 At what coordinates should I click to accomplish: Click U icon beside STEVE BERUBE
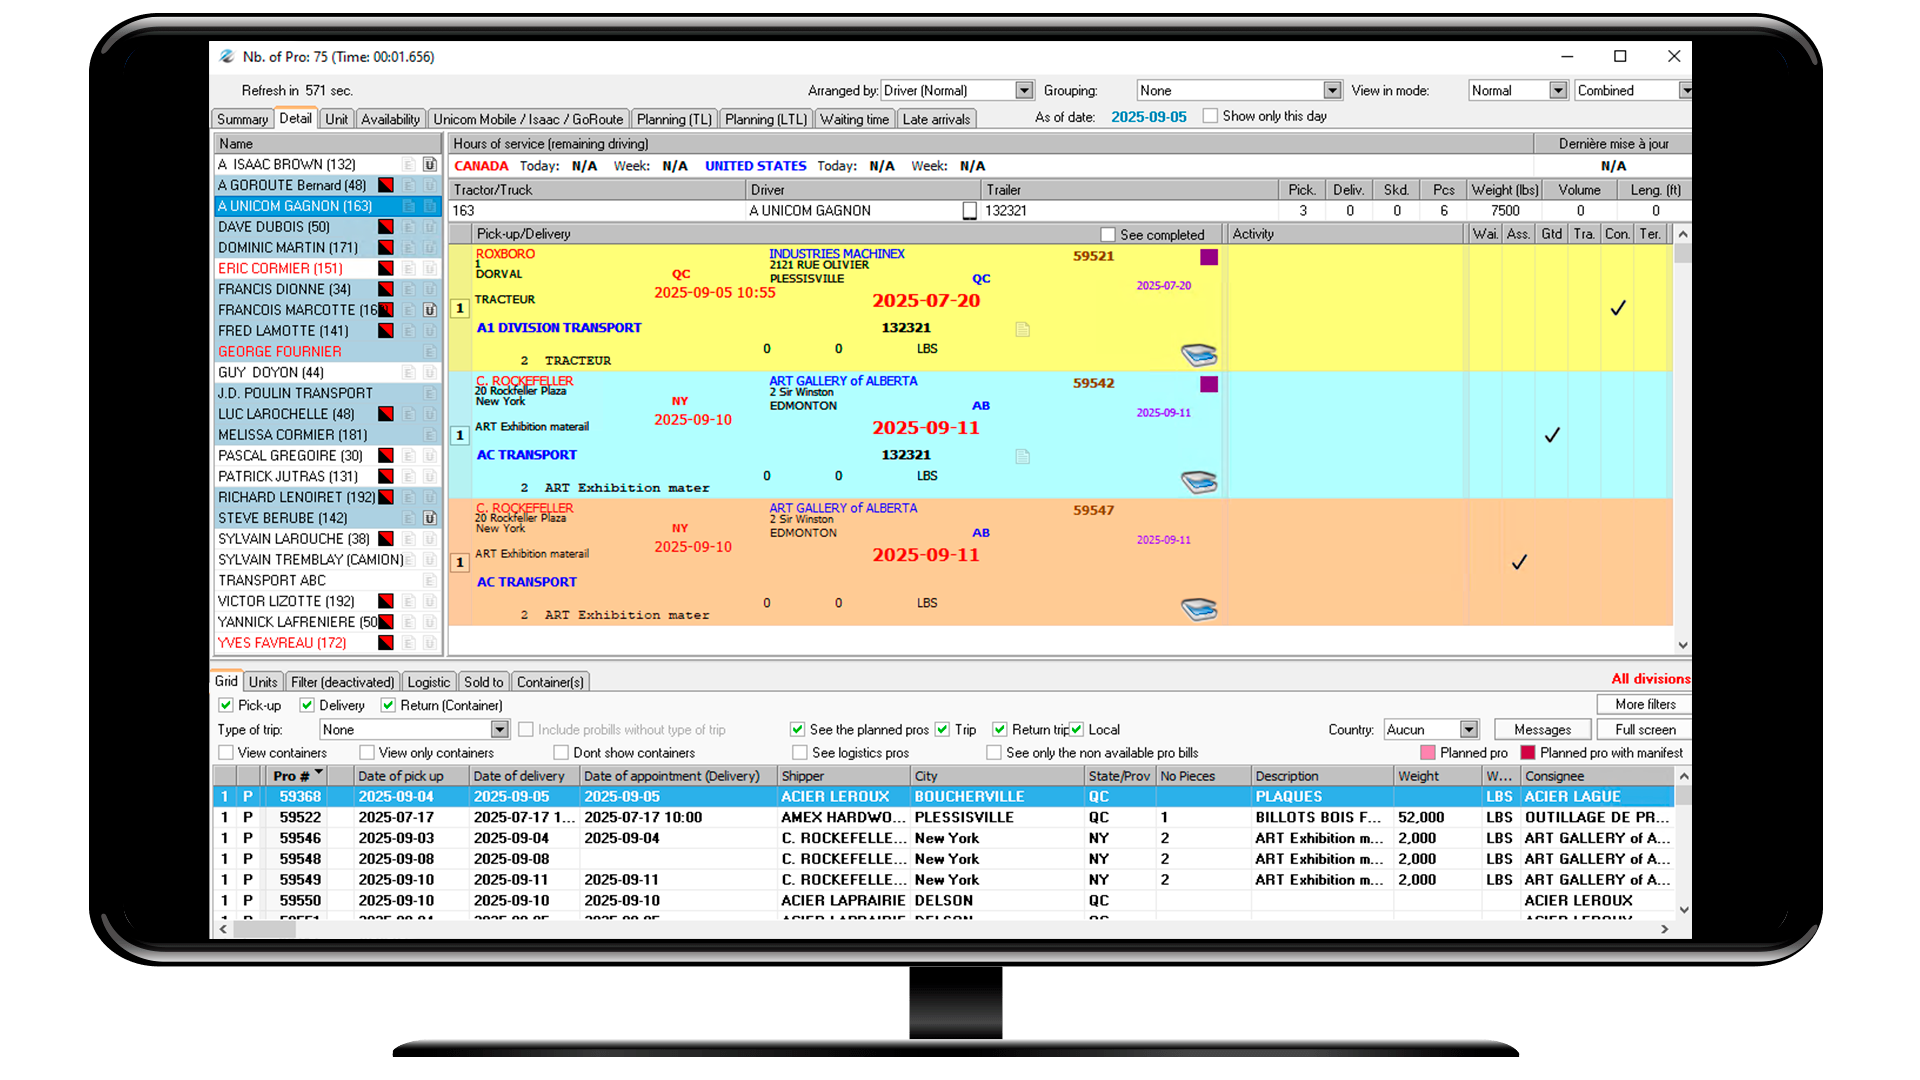click(429, 518)
